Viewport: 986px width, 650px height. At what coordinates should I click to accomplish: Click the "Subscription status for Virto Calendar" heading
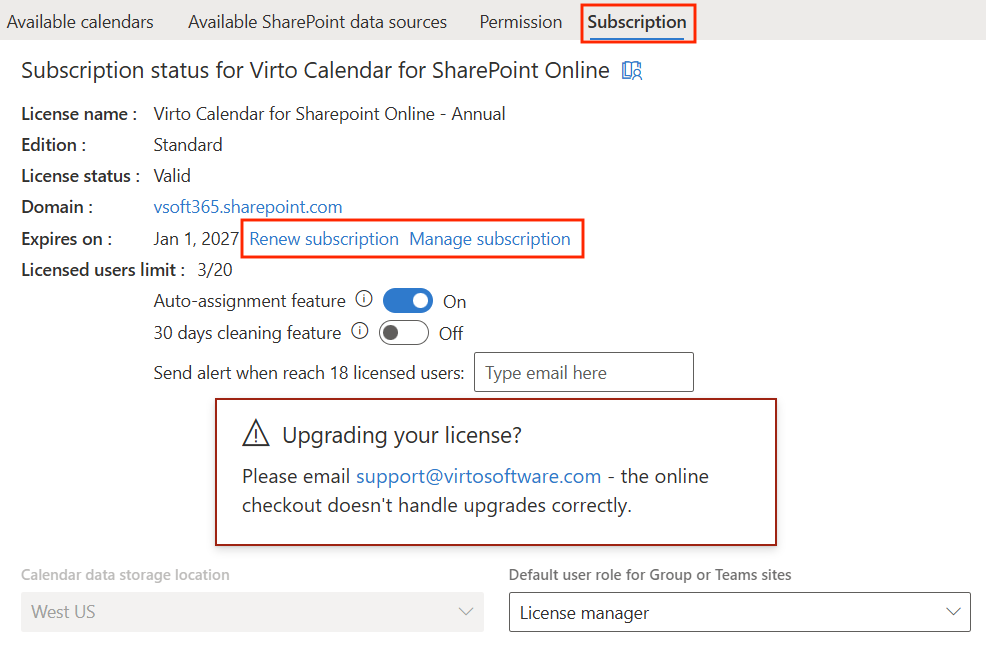pyautogui.click(x=315, y=70)
